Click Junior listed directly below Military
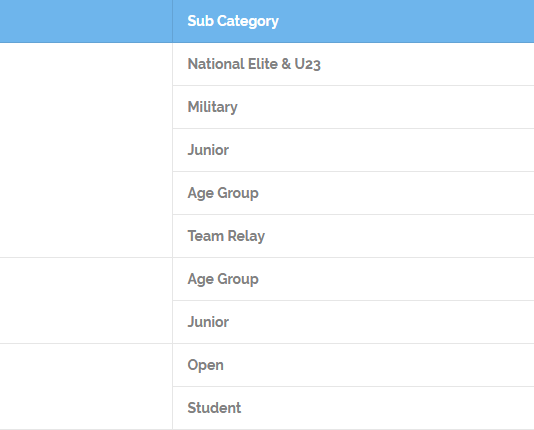Screen dimensions: 534x430 pos(353,150)
